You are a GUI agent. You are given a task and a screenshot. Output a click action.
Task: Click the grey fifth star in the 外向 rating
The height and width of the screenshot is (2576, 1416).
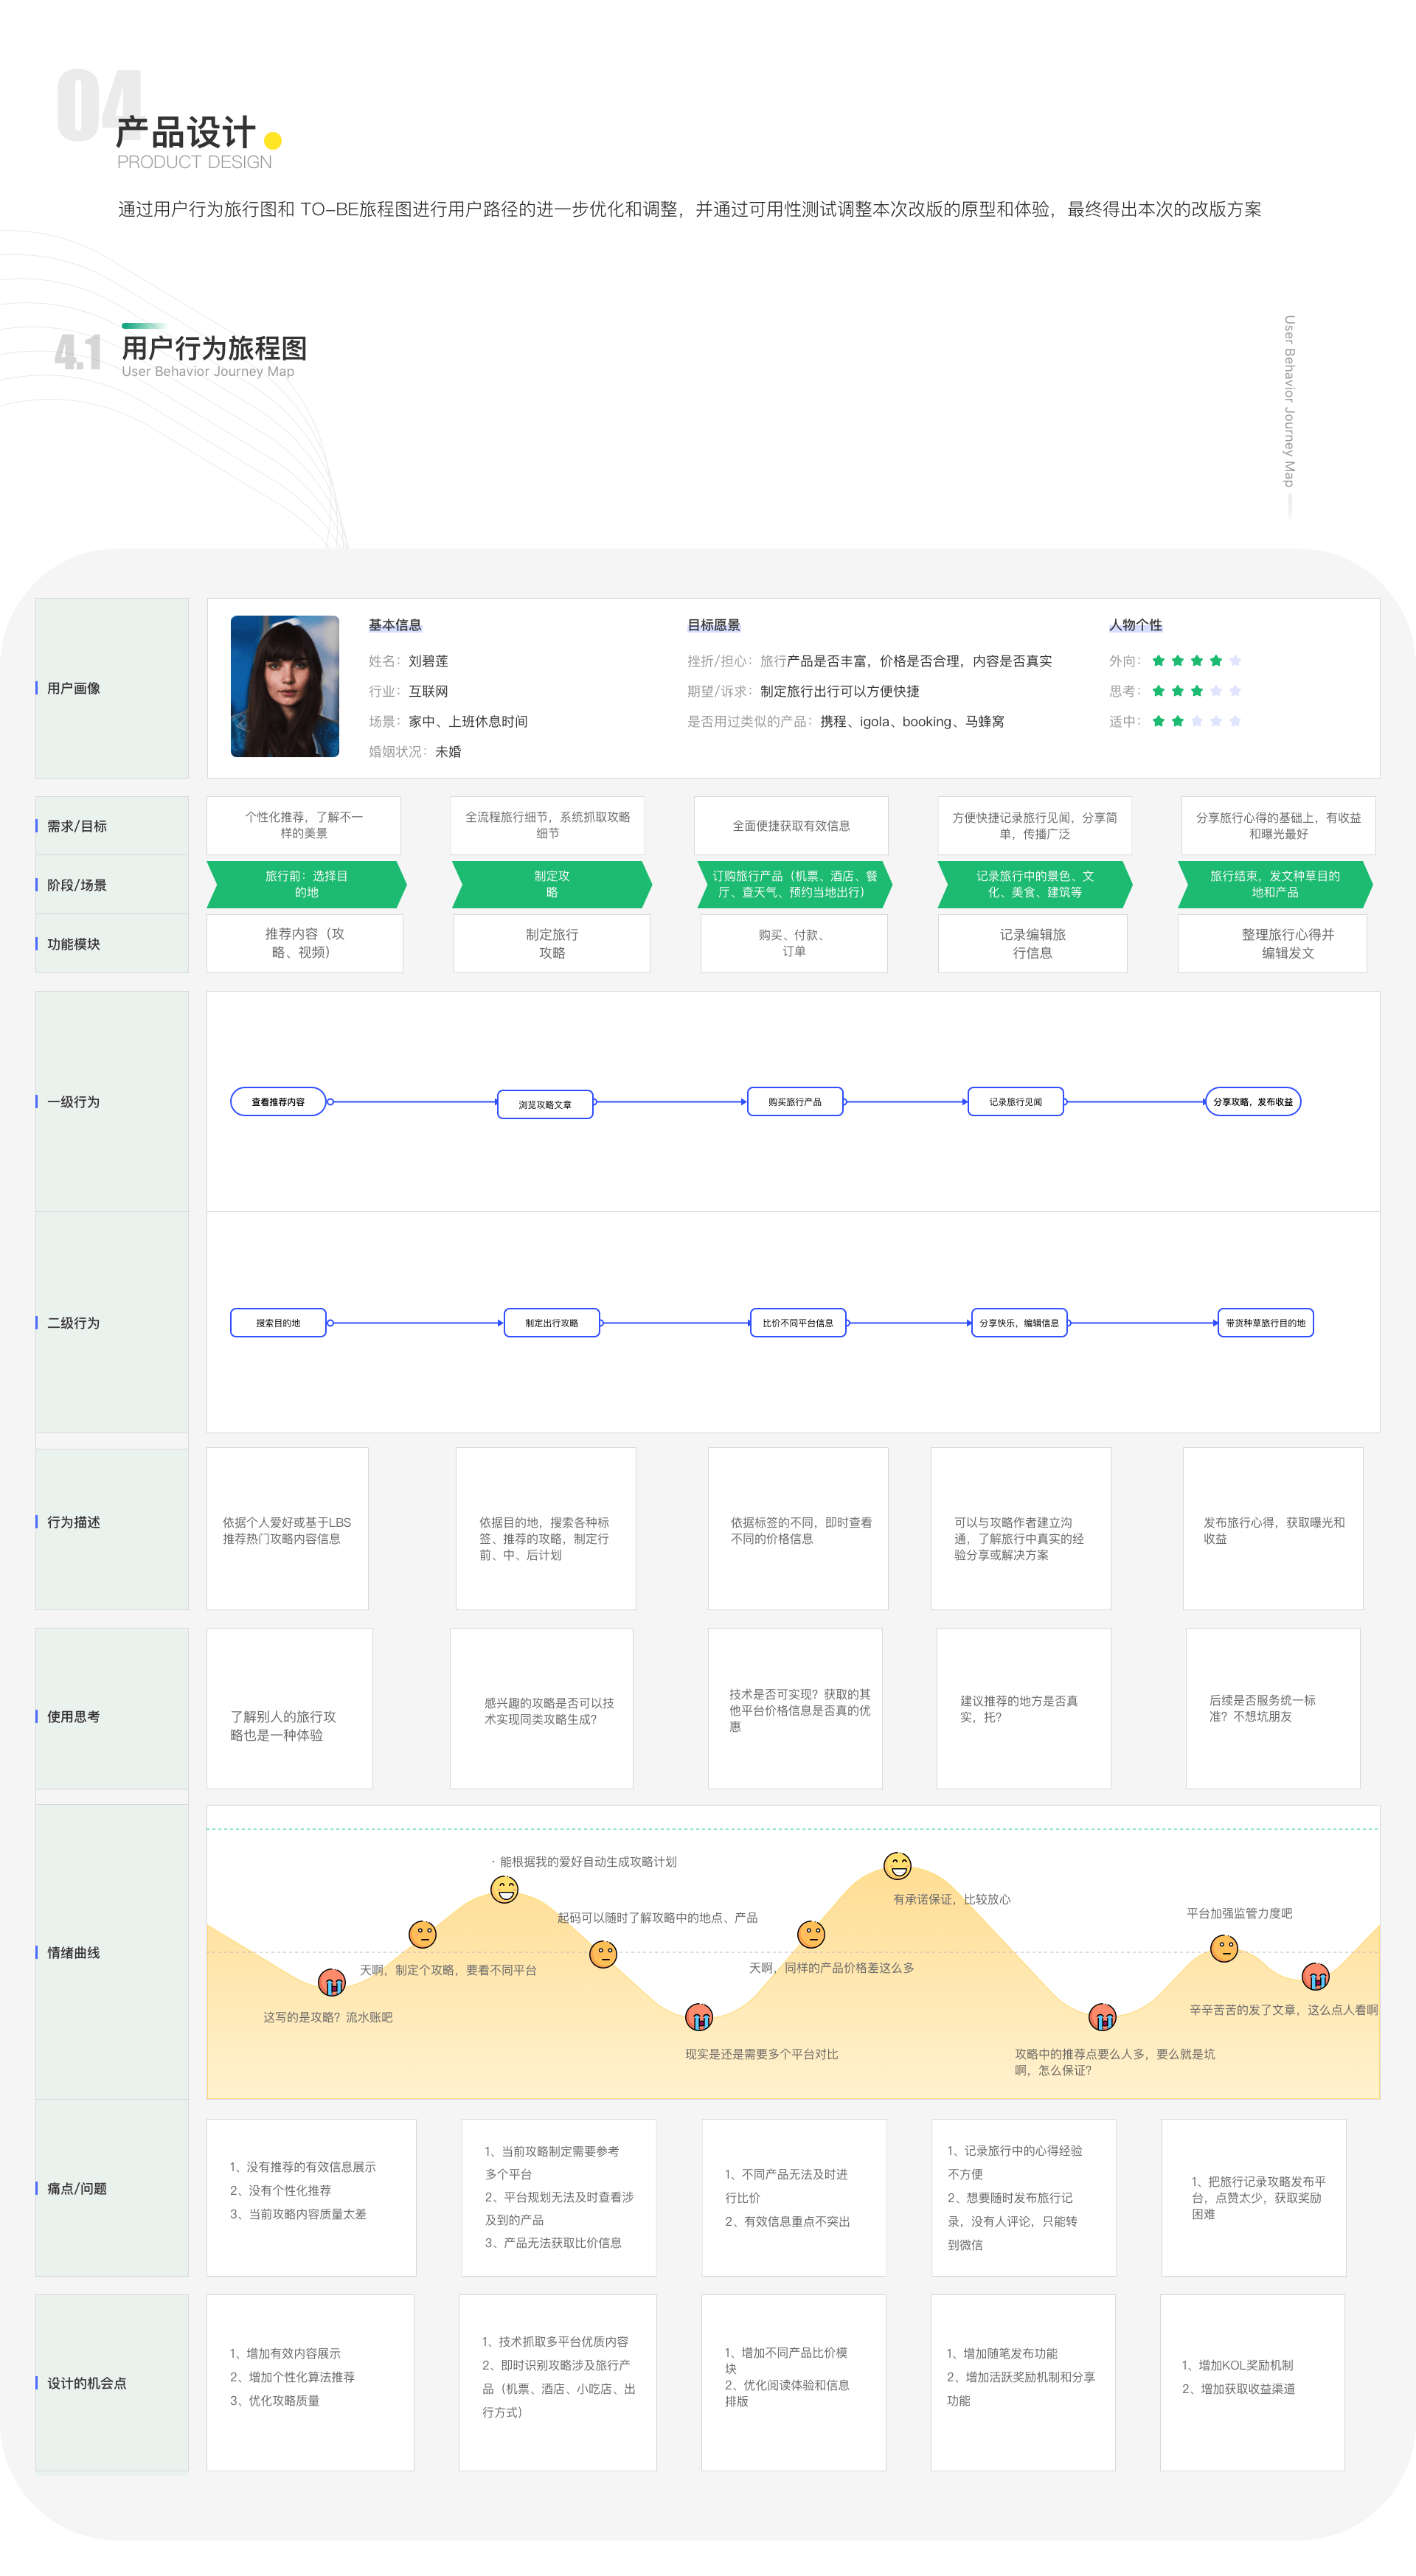(x=1236, y=660)
